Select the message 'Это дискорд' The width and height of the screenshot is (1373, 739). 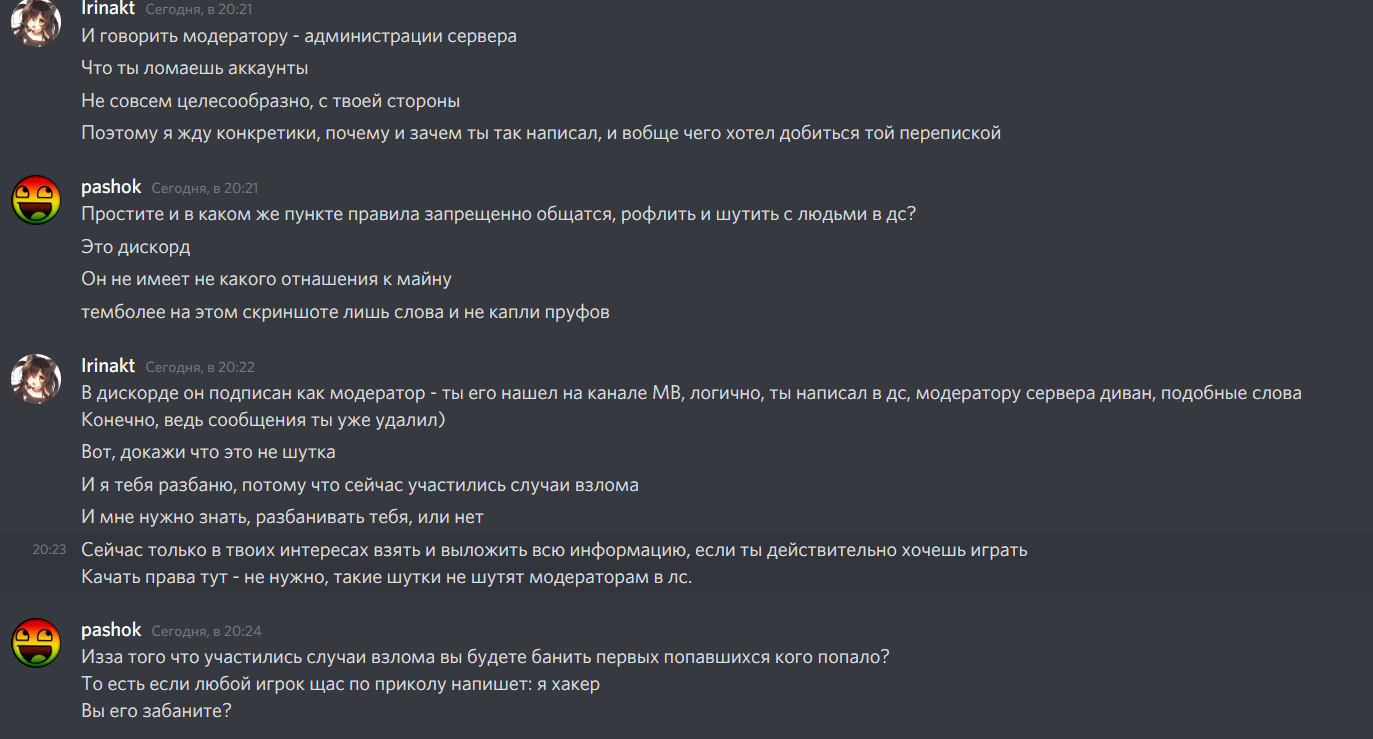[136, 247]
